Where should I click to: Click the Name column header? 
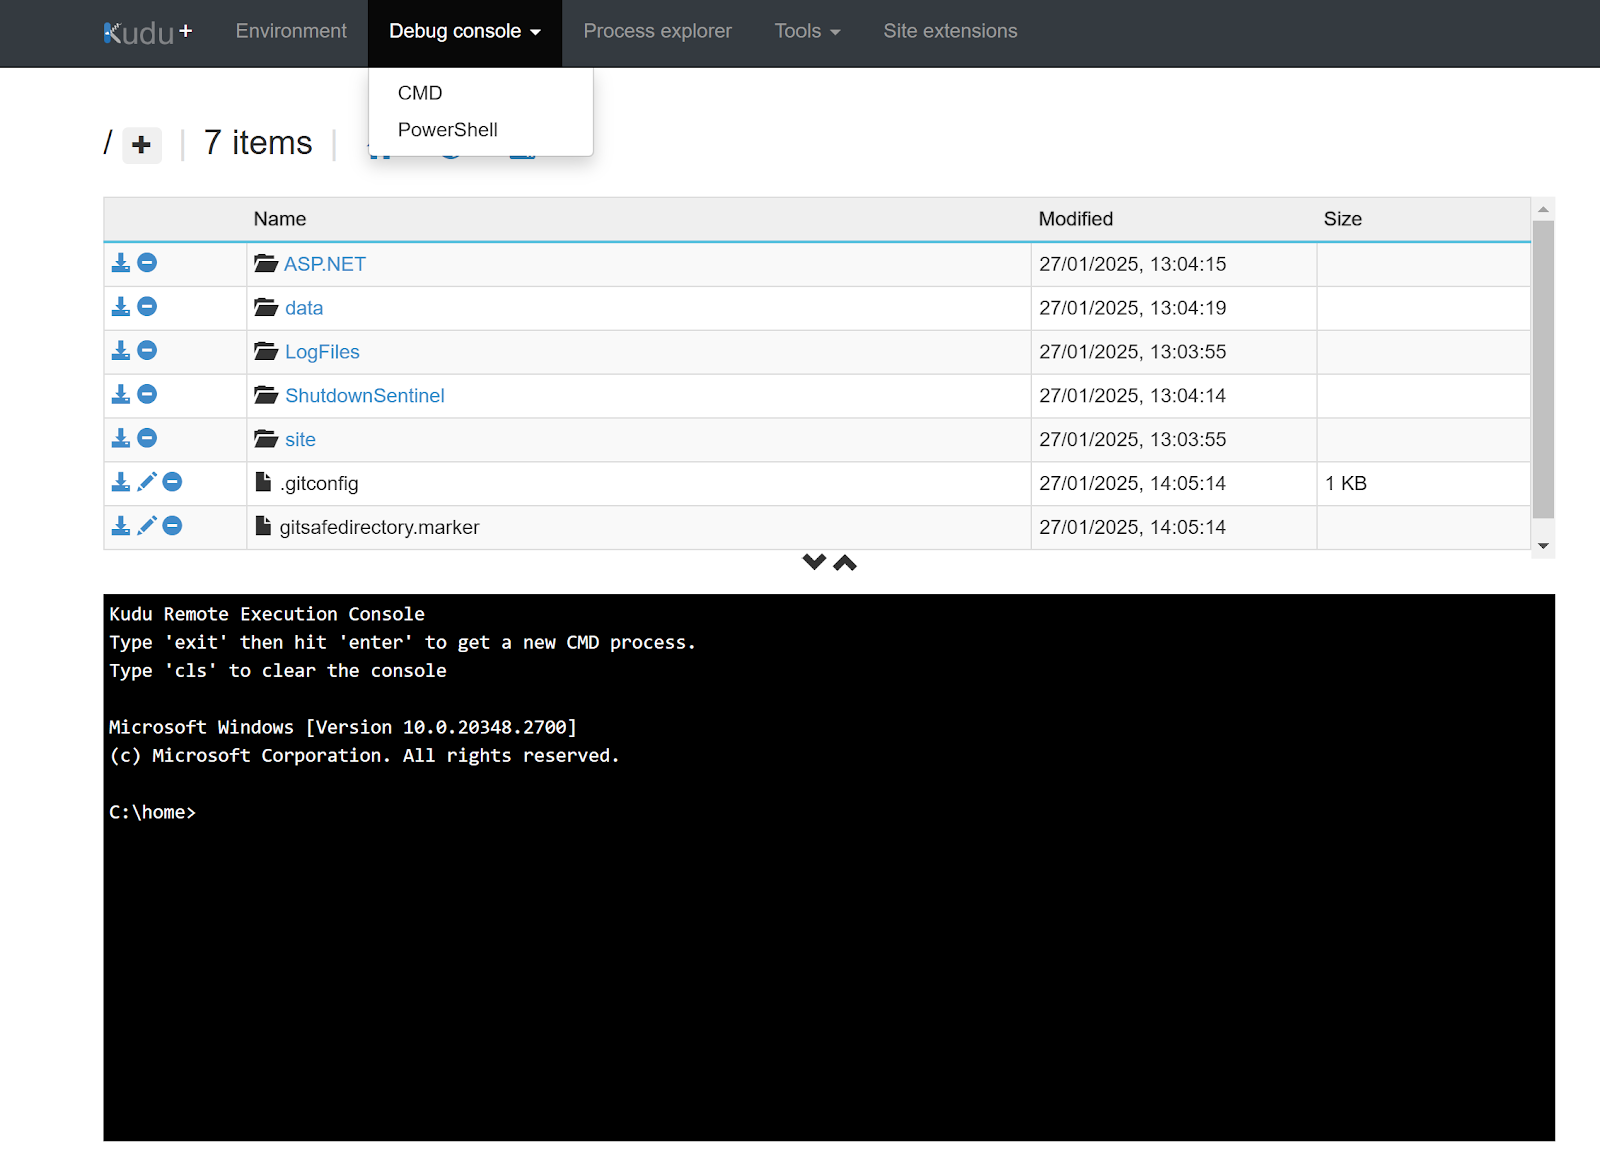pos(280,219)
